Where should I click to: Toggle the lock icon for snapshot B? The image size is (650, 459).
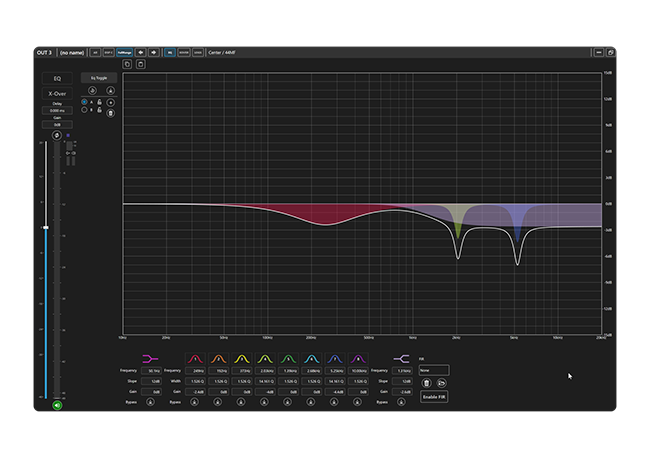click(x=99, y=110)
